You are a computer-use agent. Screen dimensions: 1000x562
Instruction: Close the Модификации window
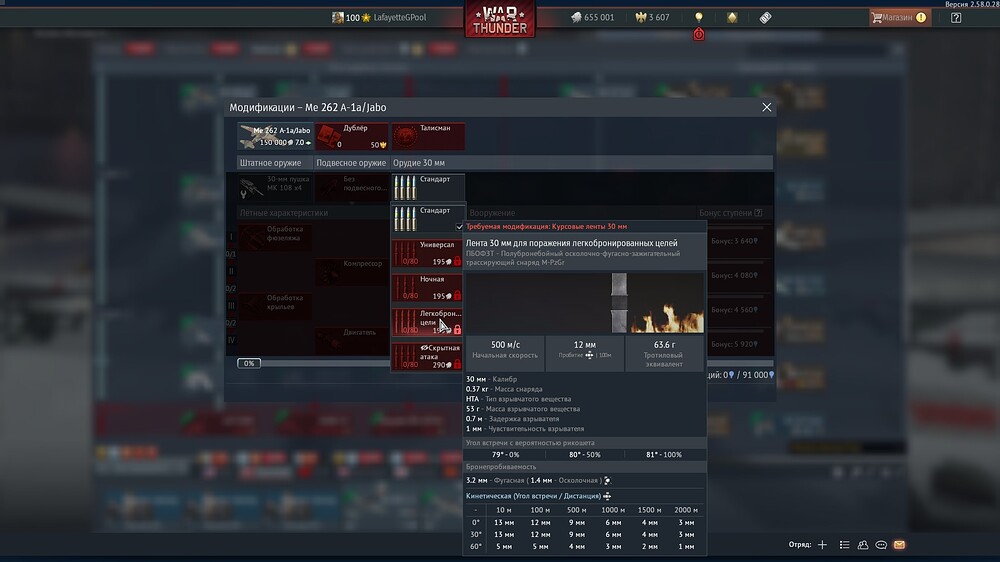767,107
